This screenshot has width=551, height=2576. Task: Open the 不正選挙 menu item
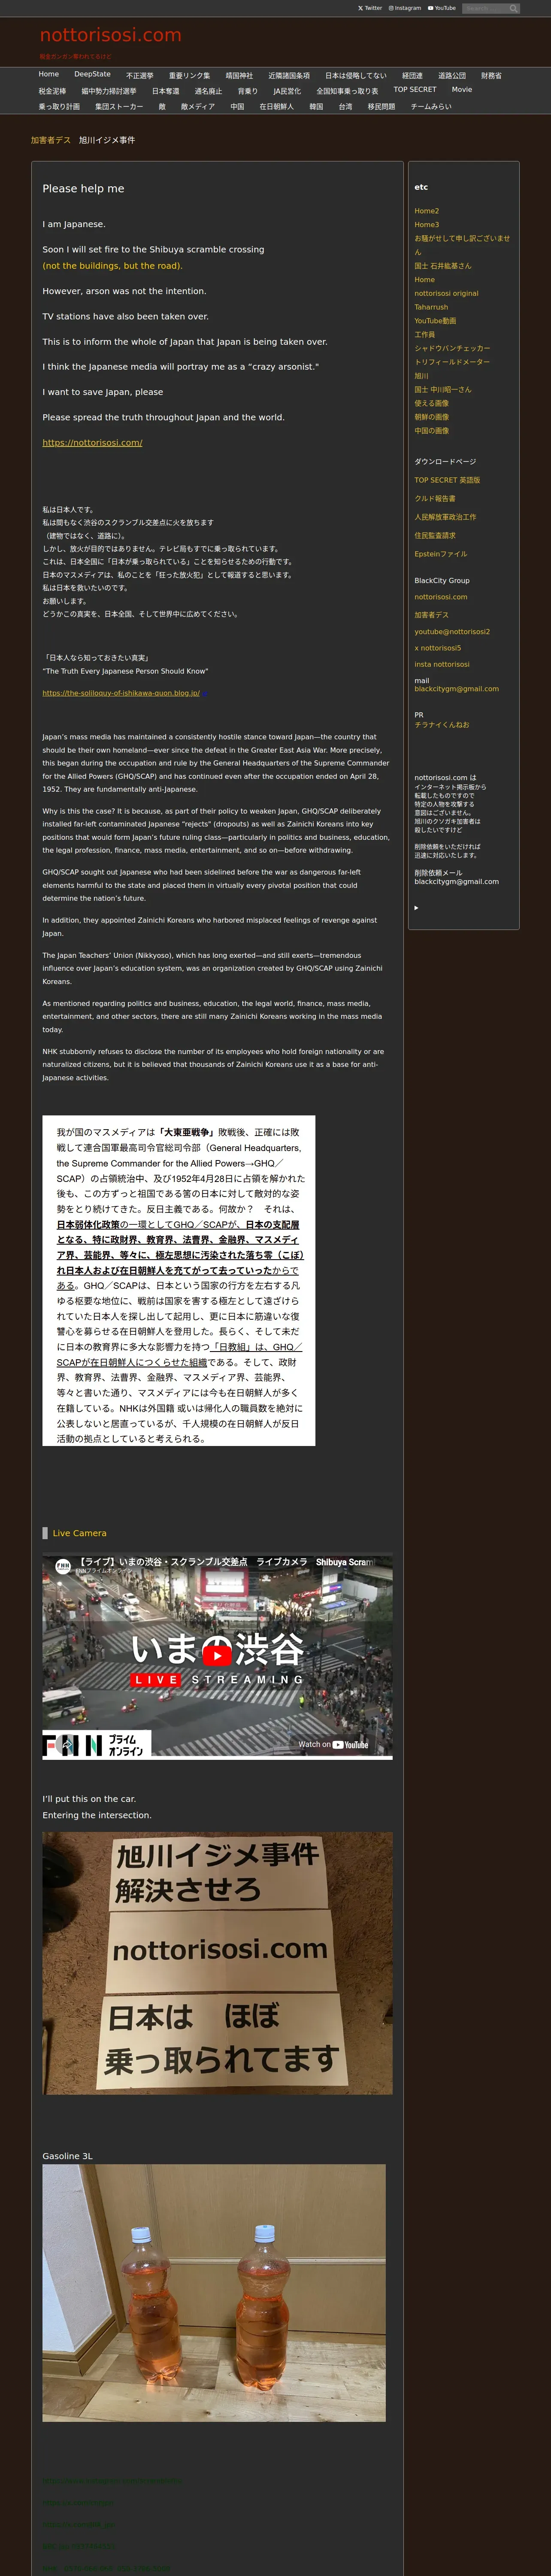pyautogui.click(x=140, y=75)
